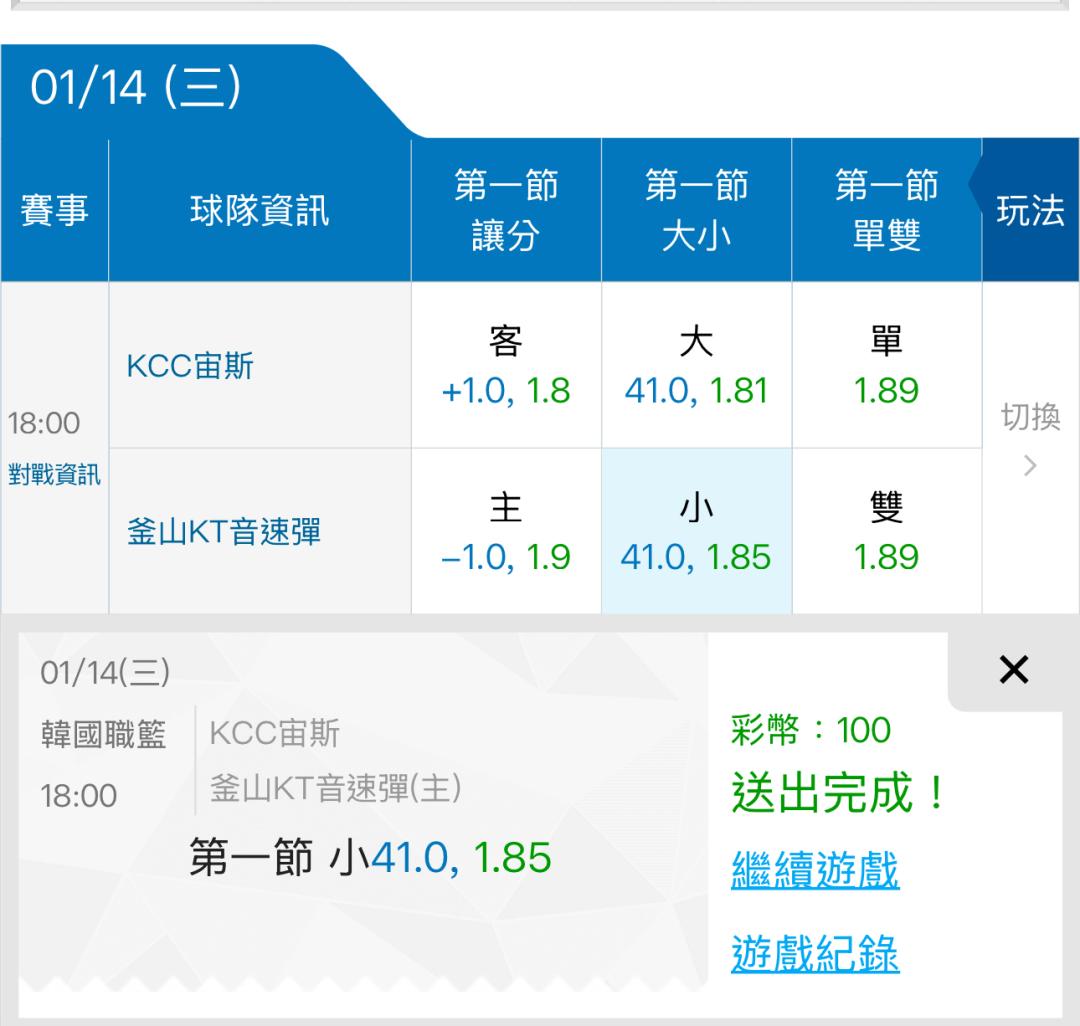Click 釜山KT音速彈(主) in bet slip

[335, 788]
